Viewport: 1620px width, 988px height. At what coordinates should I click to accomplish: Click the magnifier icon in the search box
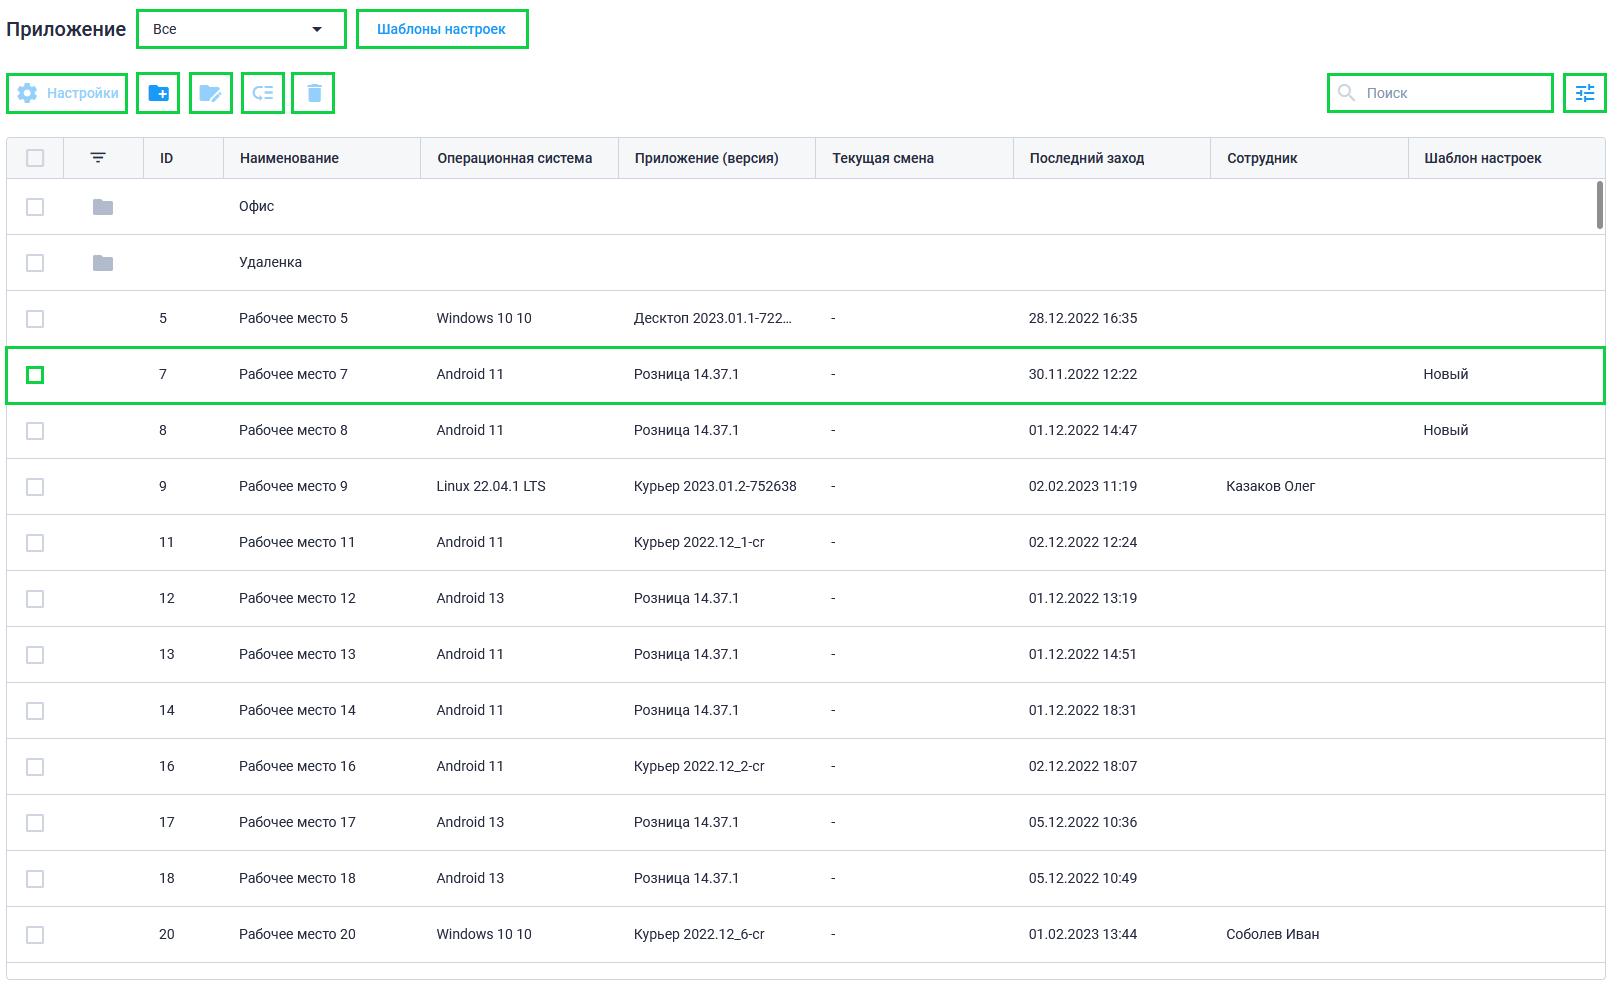tap(1347, 93)
